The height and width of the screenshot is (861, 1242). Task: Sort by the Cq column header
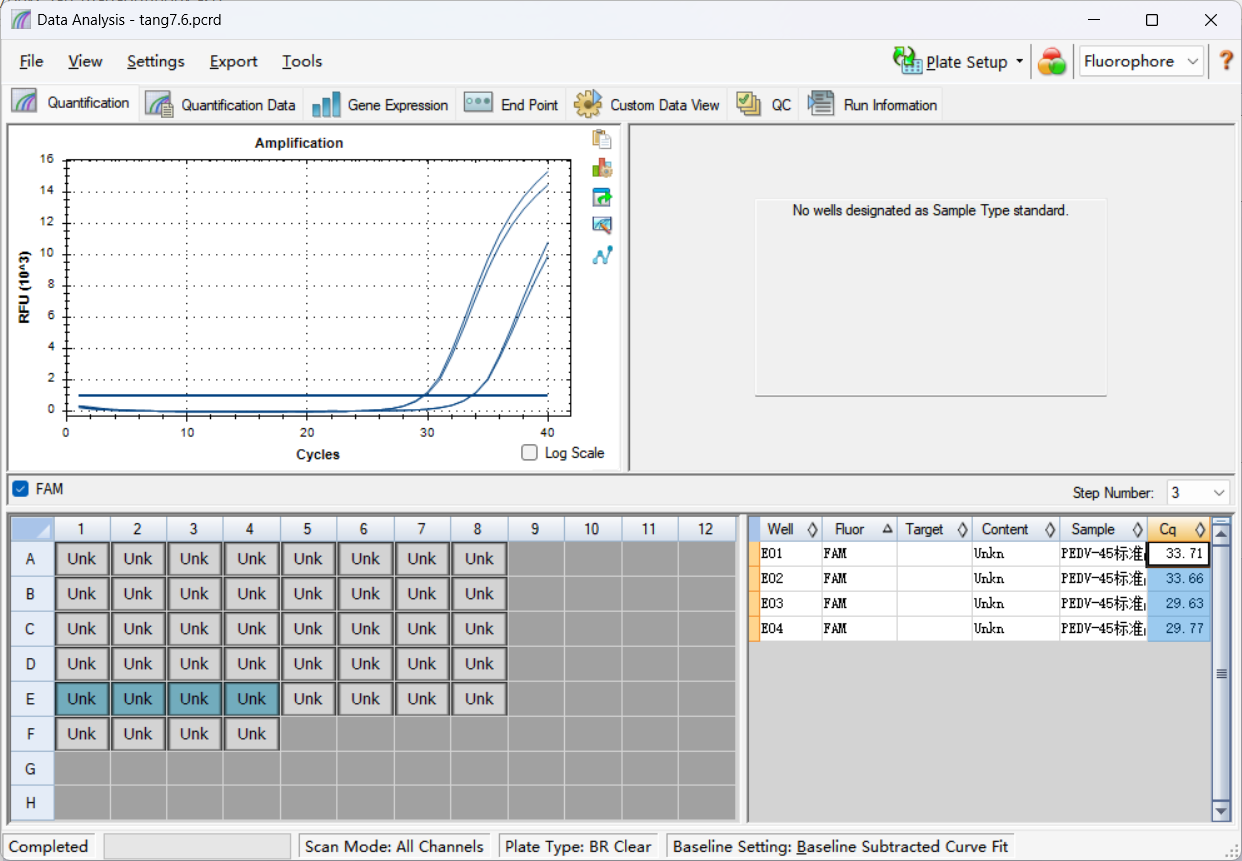pyautogui.click(x=1178, y=529)
